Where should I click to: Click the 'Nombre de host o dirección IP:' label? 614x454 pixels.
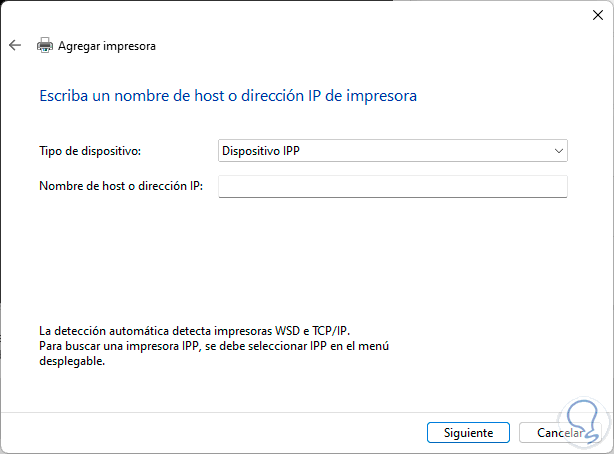120,186
